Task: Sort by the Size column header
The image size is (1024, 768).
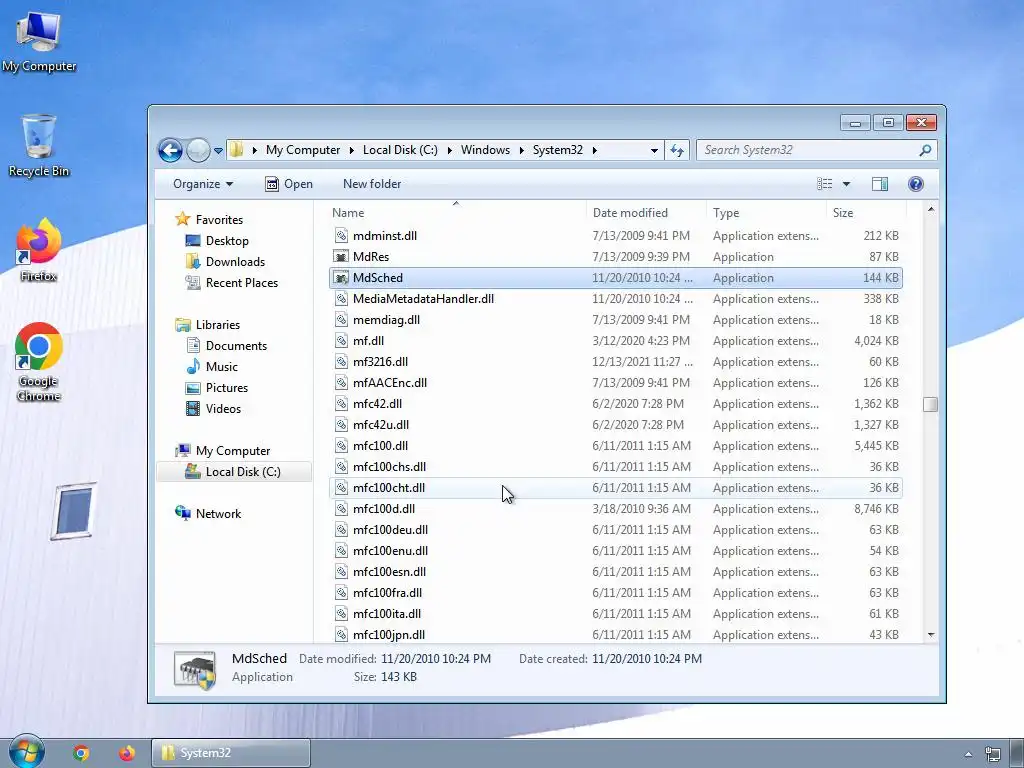Action: coord(866,213)
